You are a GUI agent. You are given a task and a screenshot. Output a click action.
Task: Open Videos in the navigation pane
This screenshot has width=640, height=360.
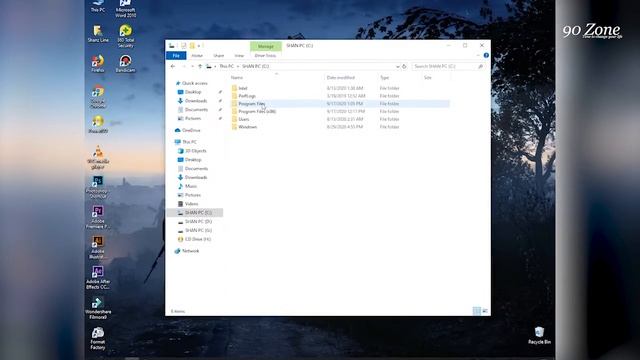[191, 204]
